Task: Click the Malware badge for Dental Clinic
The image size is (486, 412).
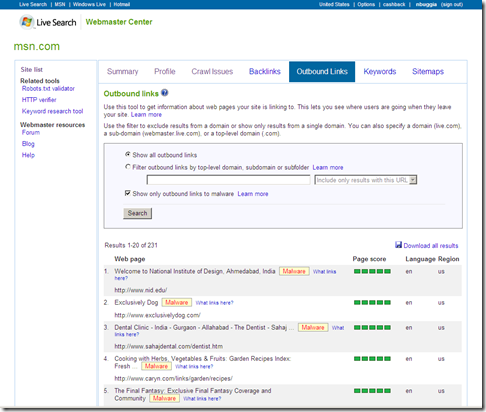Action: click(x=313, y=327)
